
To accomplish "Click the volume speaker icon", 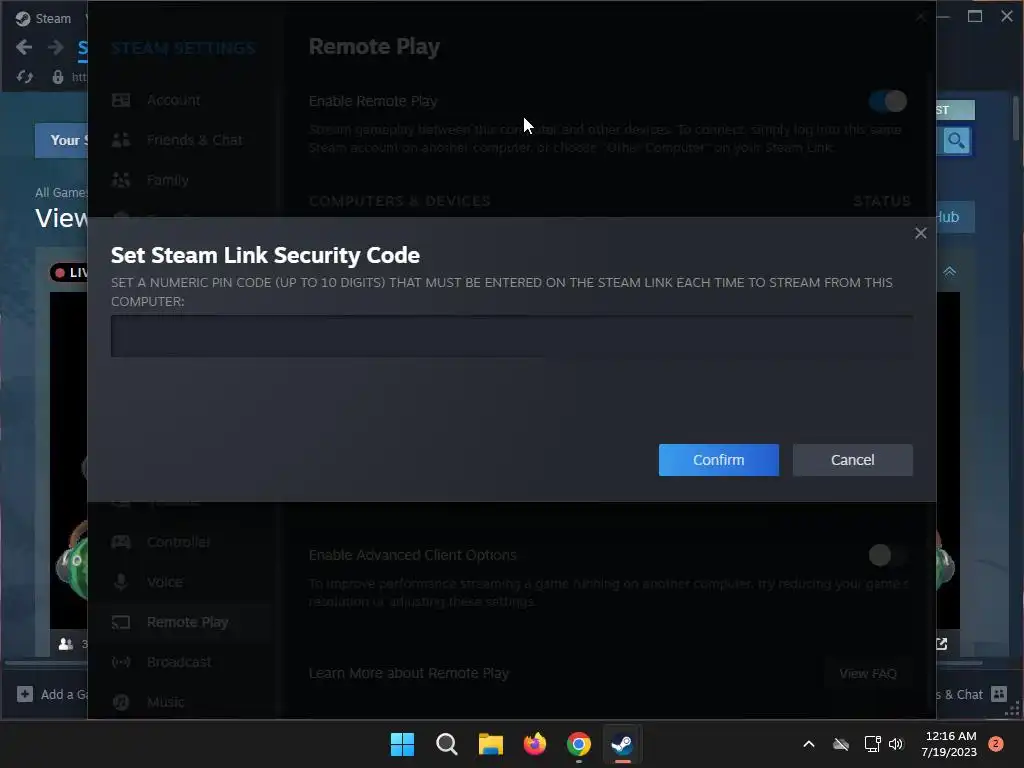I will coord(896,744).
